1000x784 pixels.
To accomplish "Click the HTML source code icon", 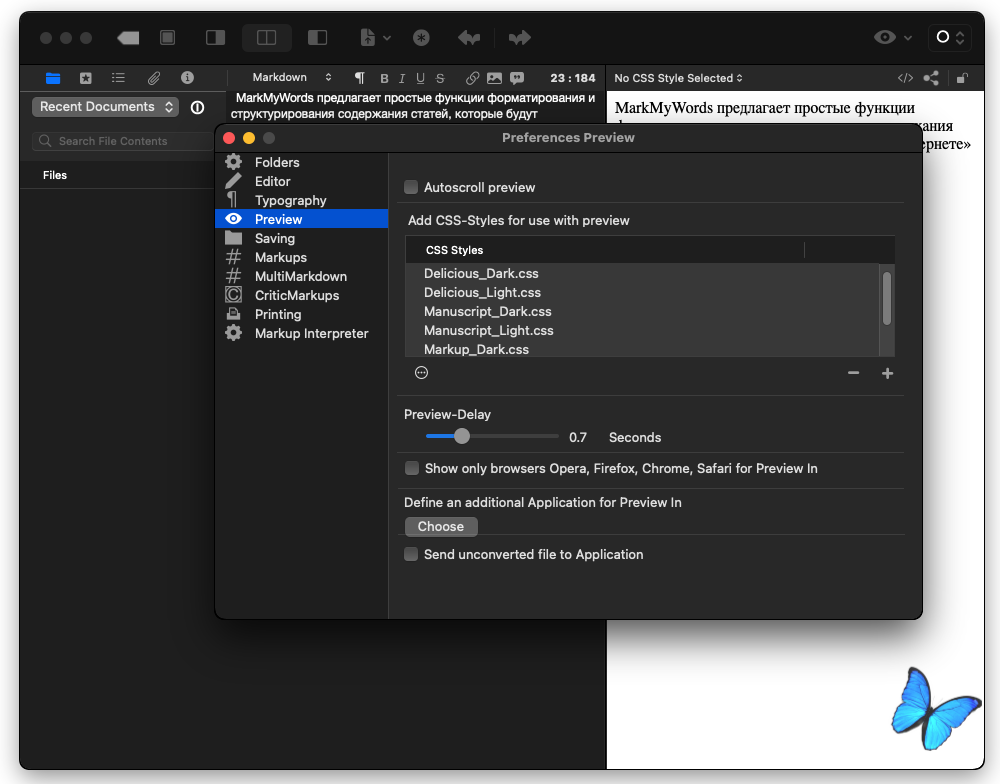I will coord(905,78).
